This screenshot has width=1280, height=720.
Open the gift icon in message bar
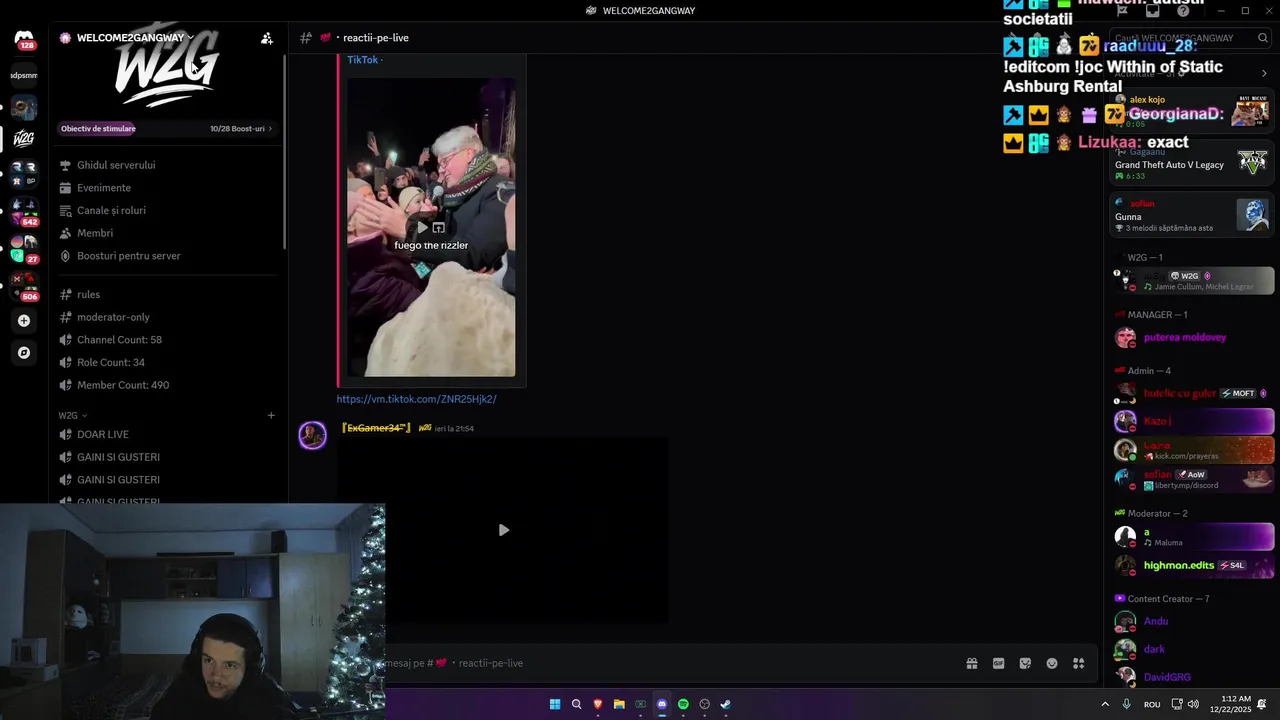pos(971,663)
